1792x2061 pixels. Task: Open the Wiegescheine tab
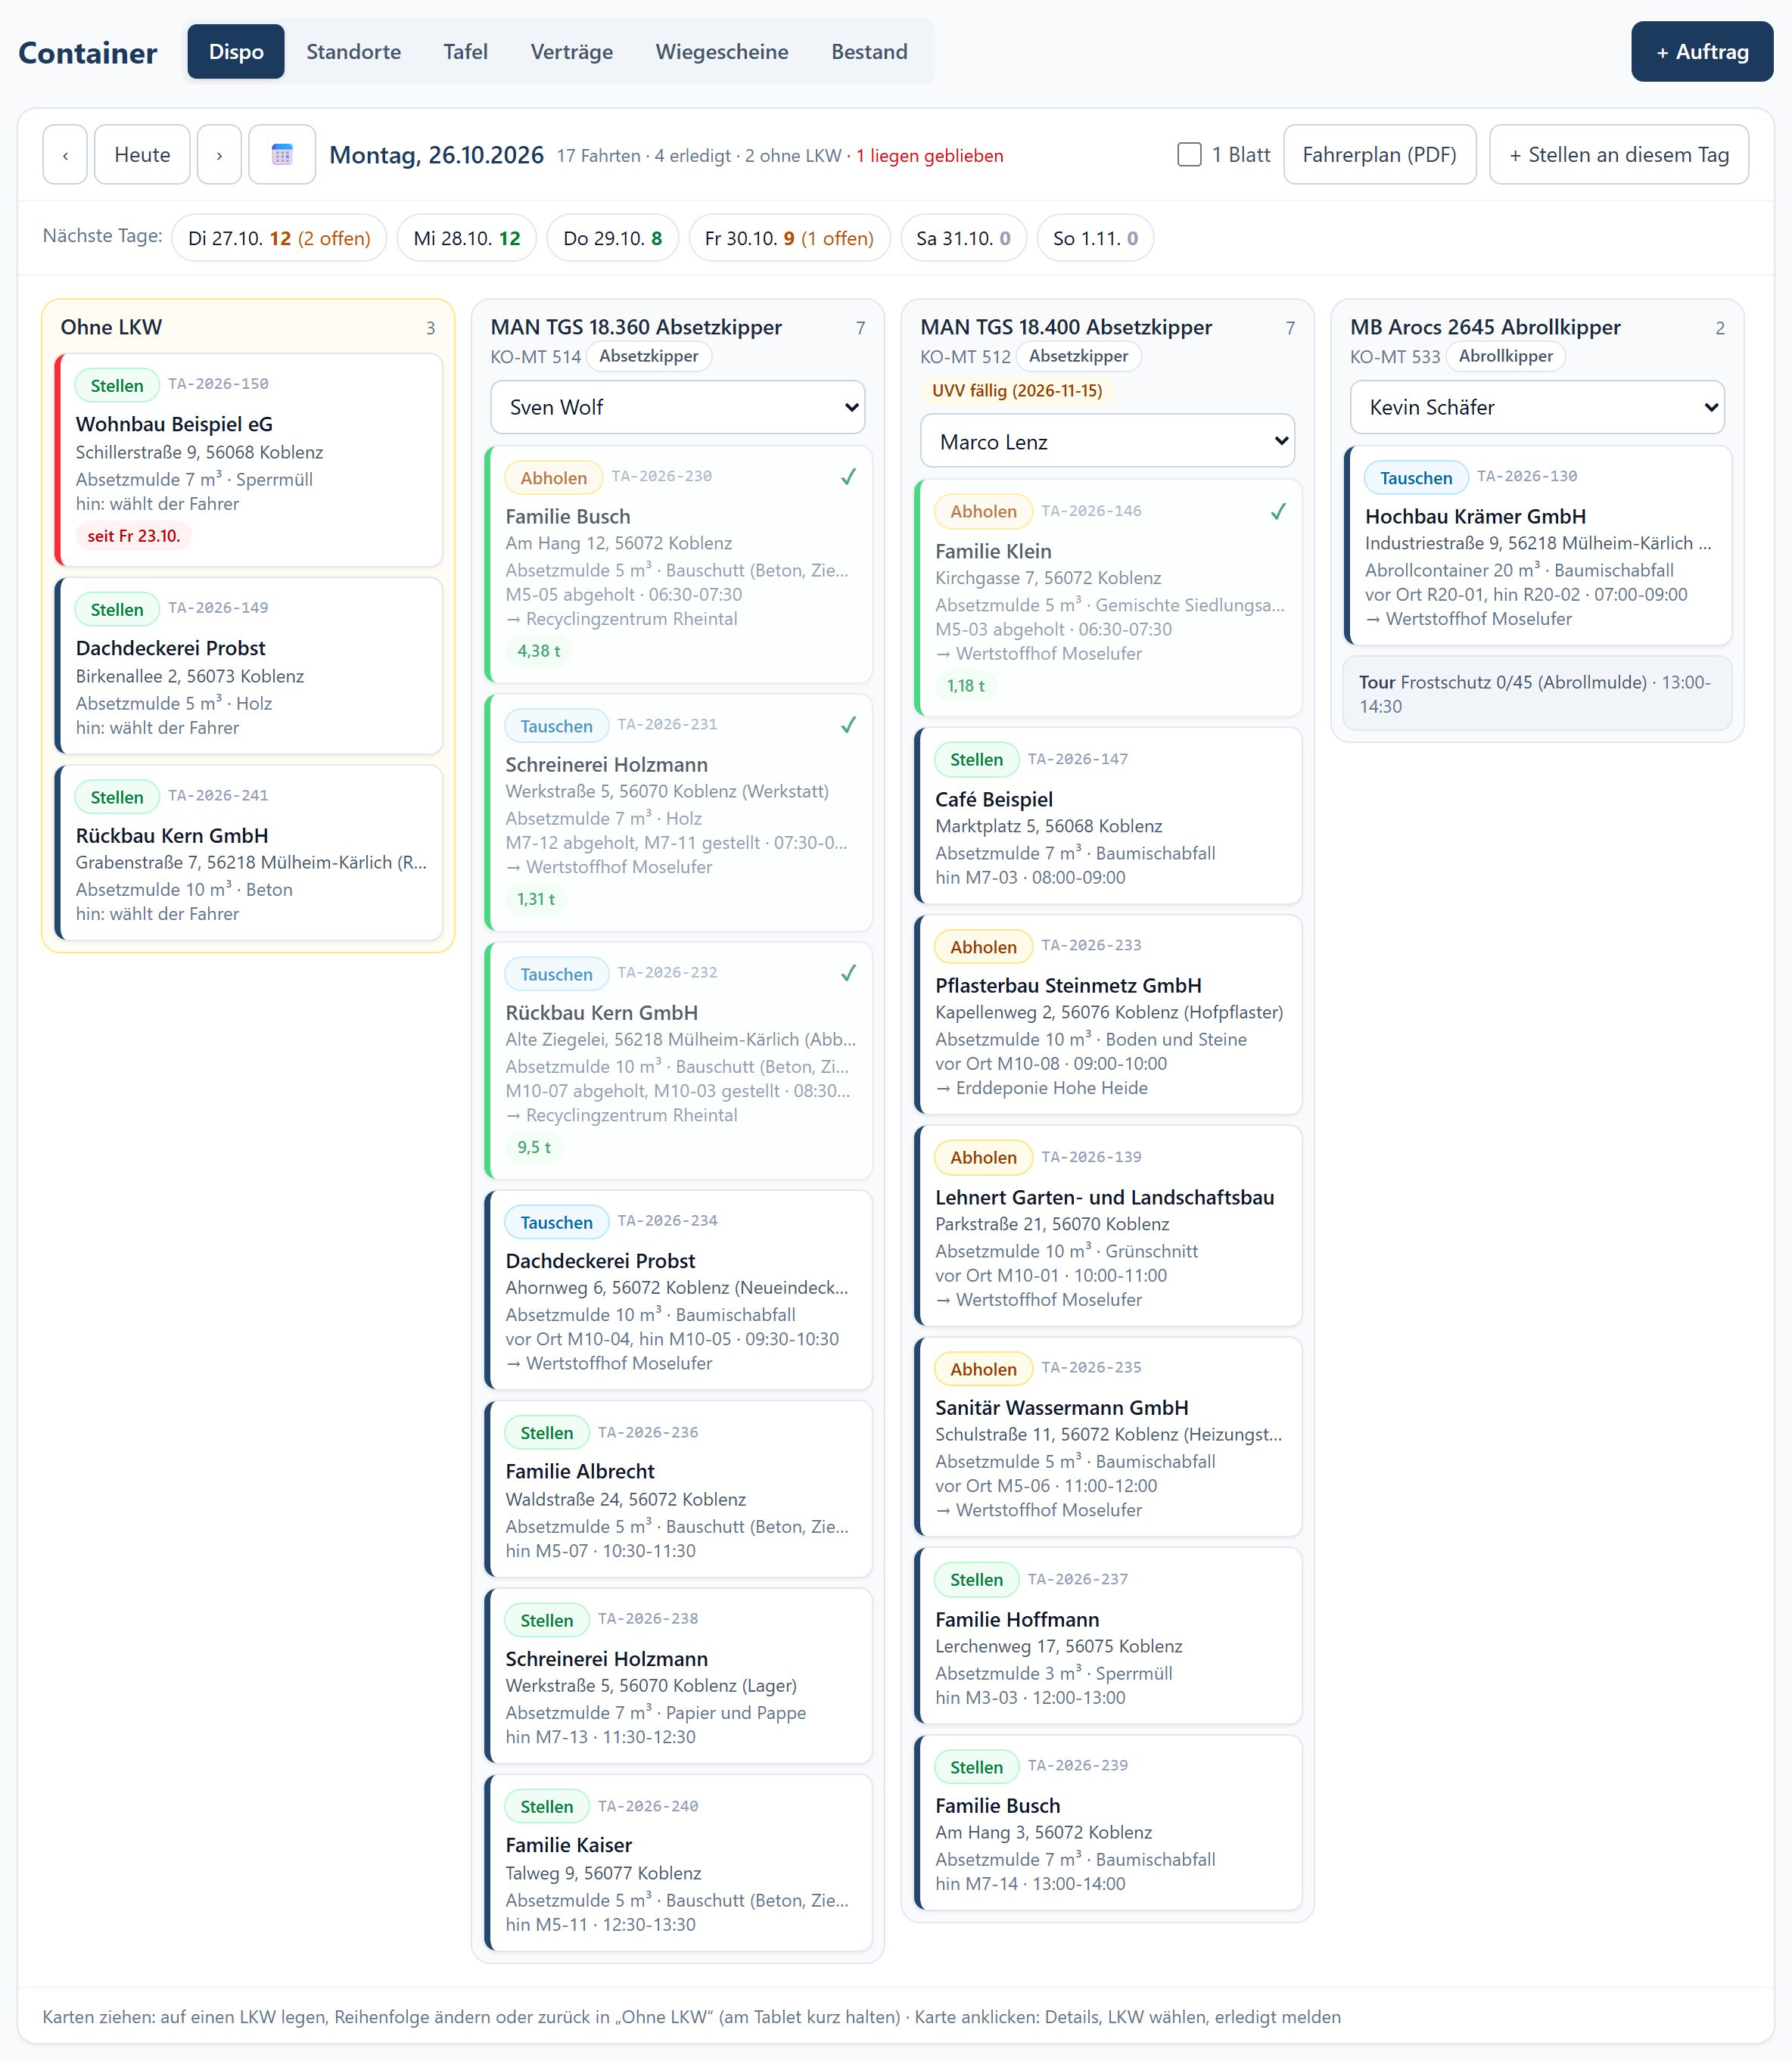click(x=722, y=52)
